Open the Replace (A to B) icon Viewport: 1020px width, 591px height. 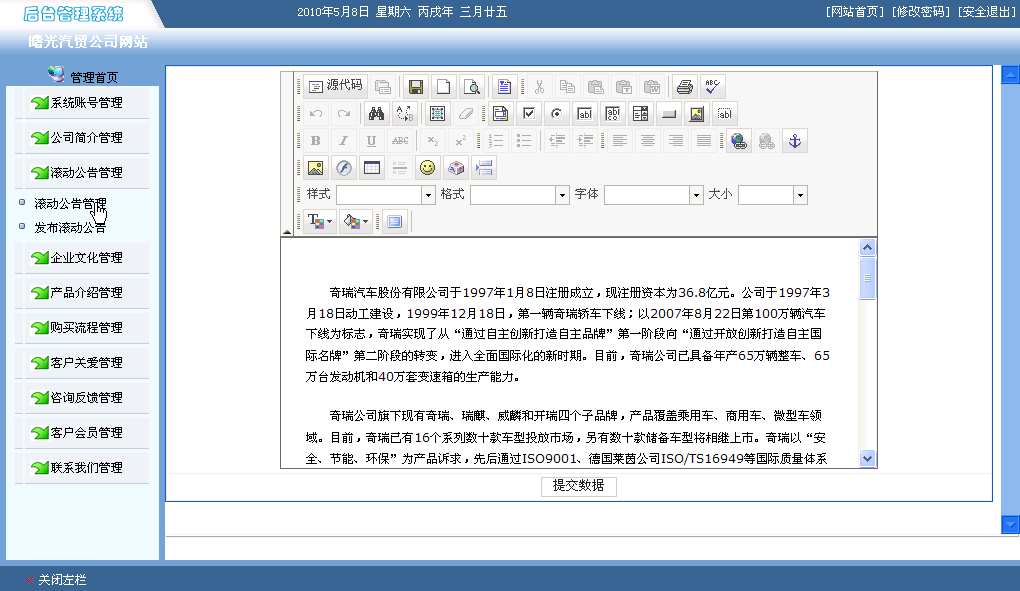(405, 114)
